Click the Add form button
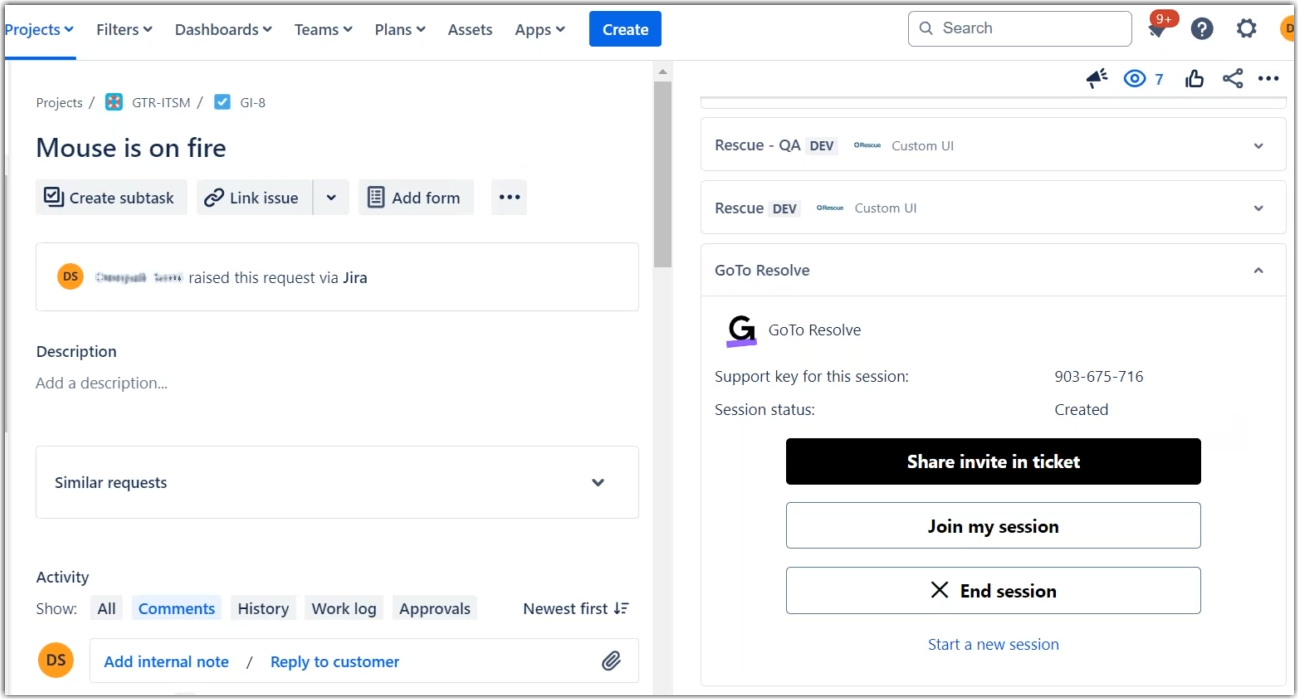The width and height of the screenshot is (1299, 700). [415, 197]
